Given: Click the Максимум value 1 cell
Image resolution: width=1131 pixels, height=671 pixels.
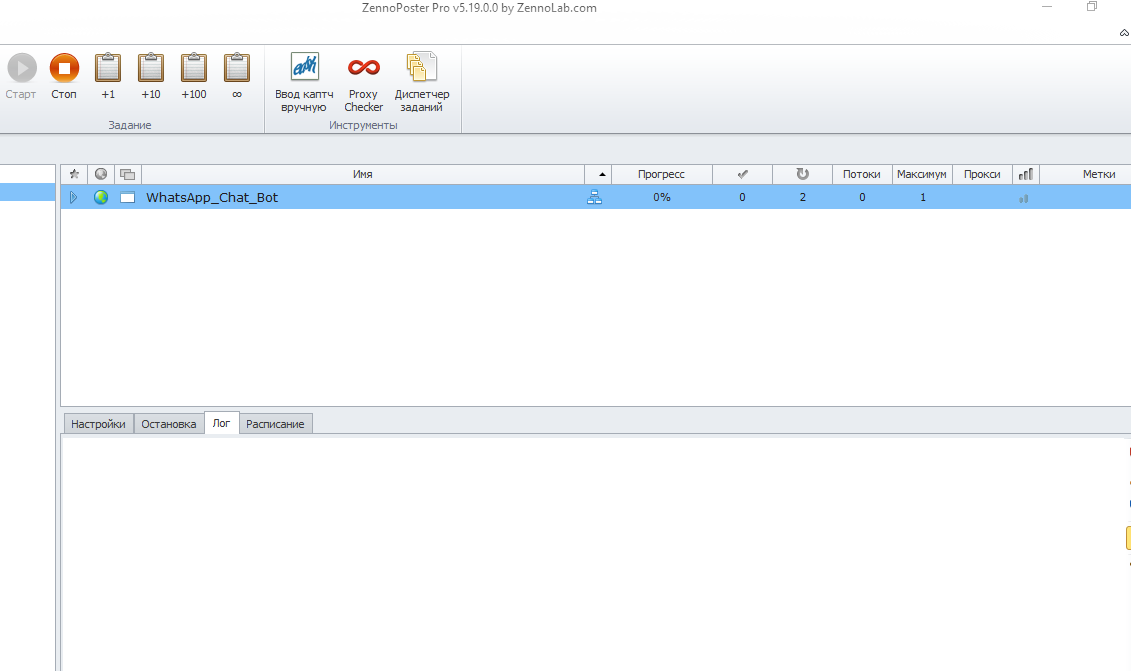Looking at the screenshot, I should (922, 197).
